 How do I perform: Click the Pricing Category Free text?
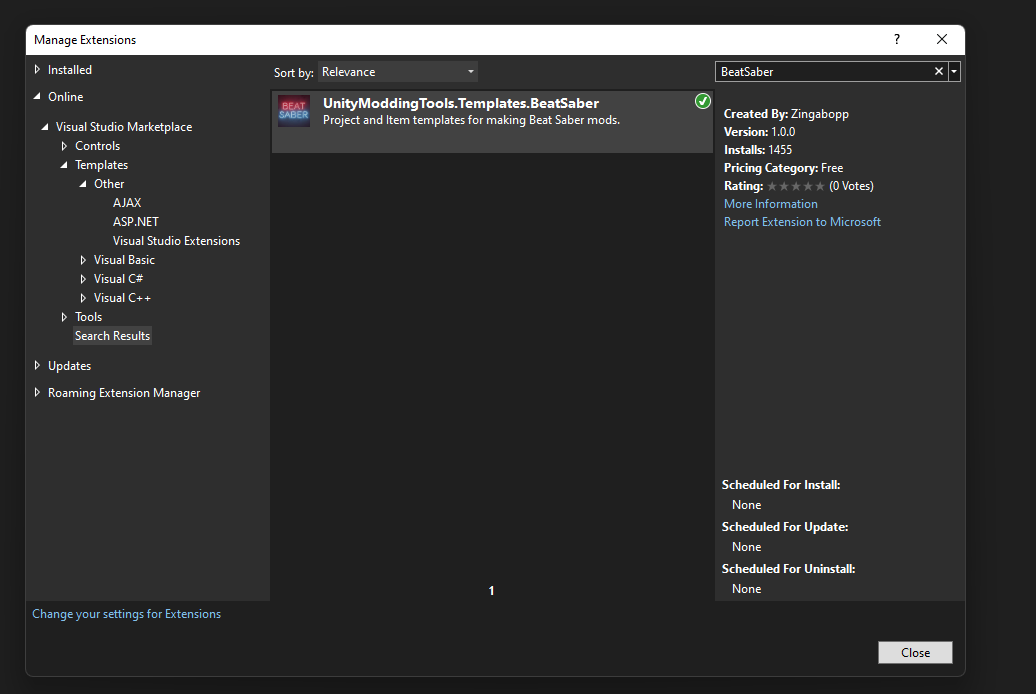tap(784, 168)
